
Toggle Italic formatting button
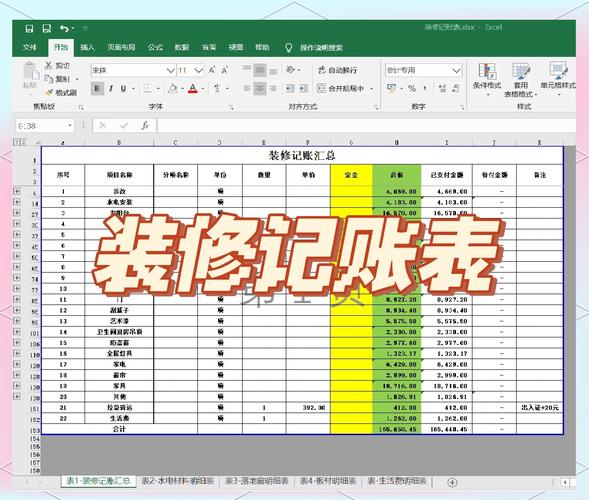point(111,89)
